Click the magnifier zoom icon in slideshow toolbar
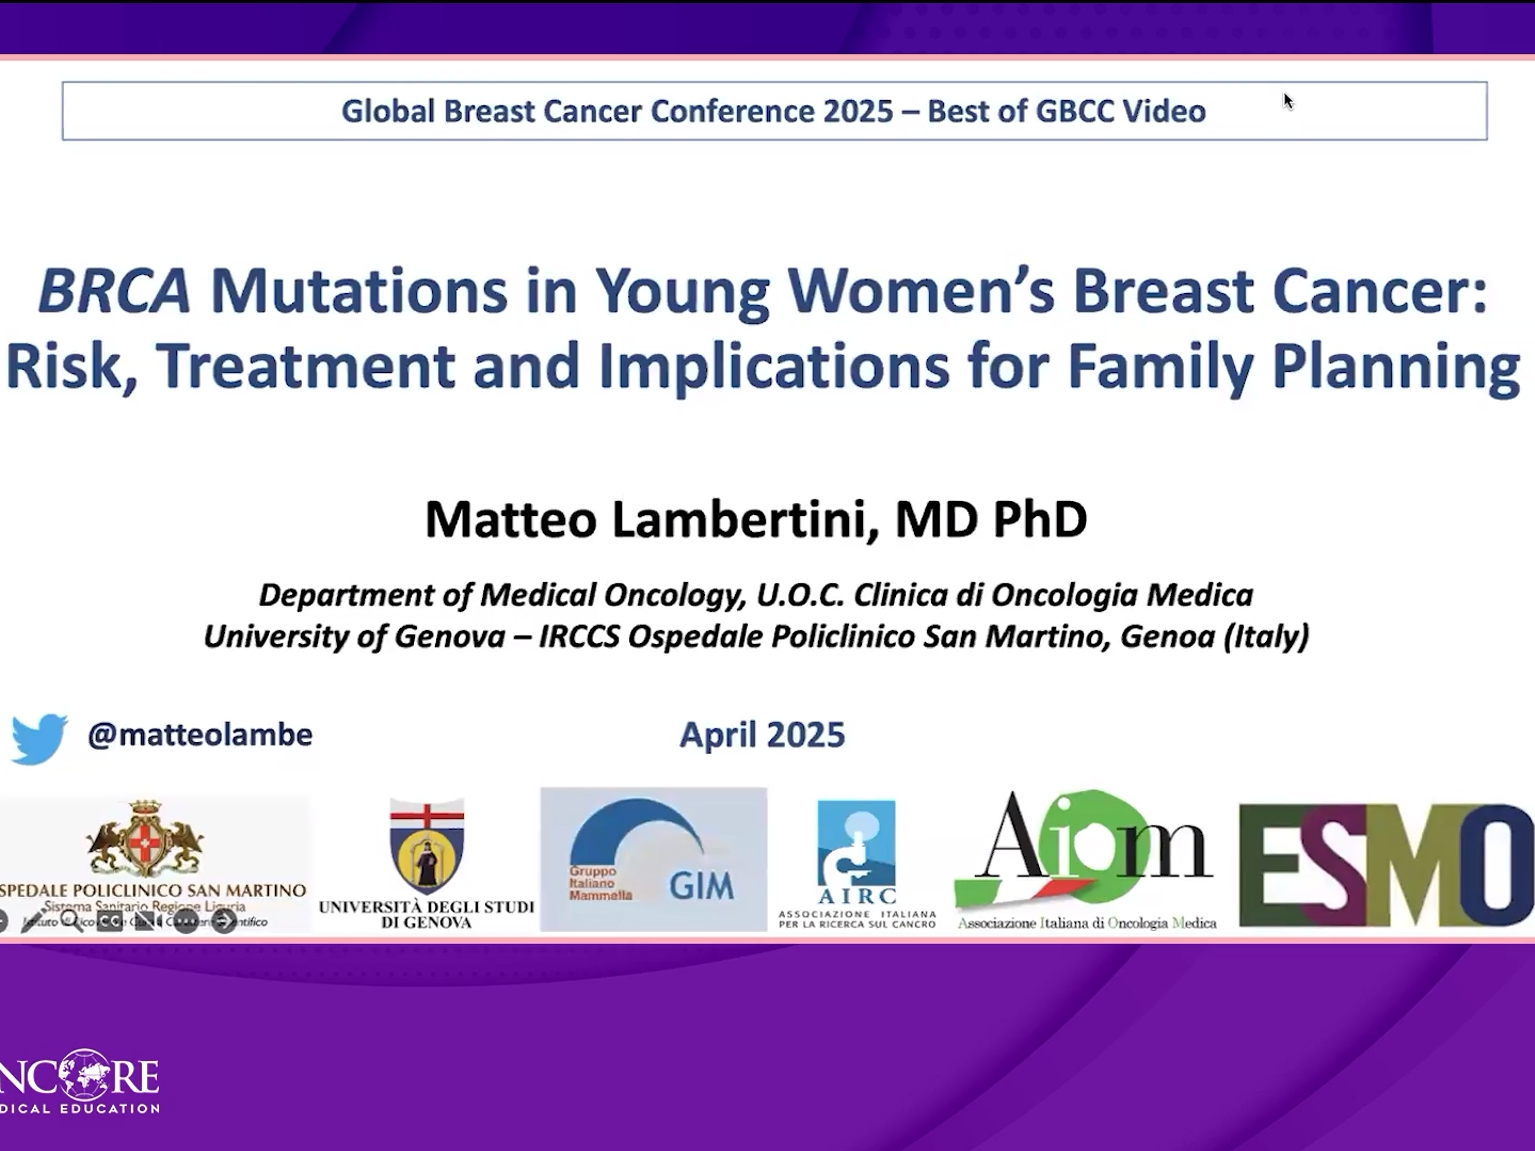Viewport: 1535px width, 1151px height. [x=72, y=921]
